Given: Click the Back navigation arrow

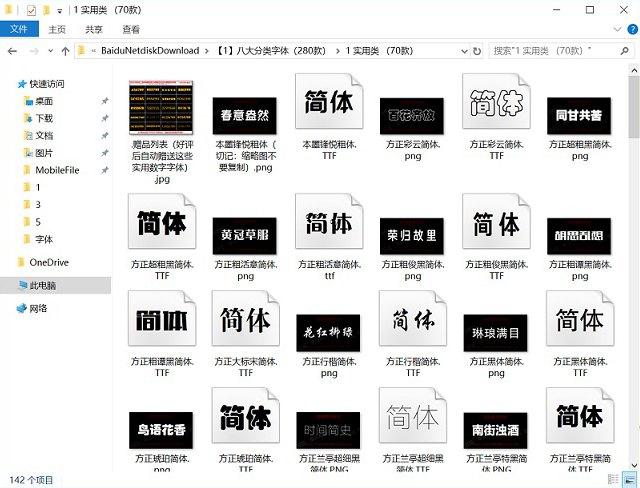Looking at the screenshot, I should pyautogui.click(x=12, y=51).
